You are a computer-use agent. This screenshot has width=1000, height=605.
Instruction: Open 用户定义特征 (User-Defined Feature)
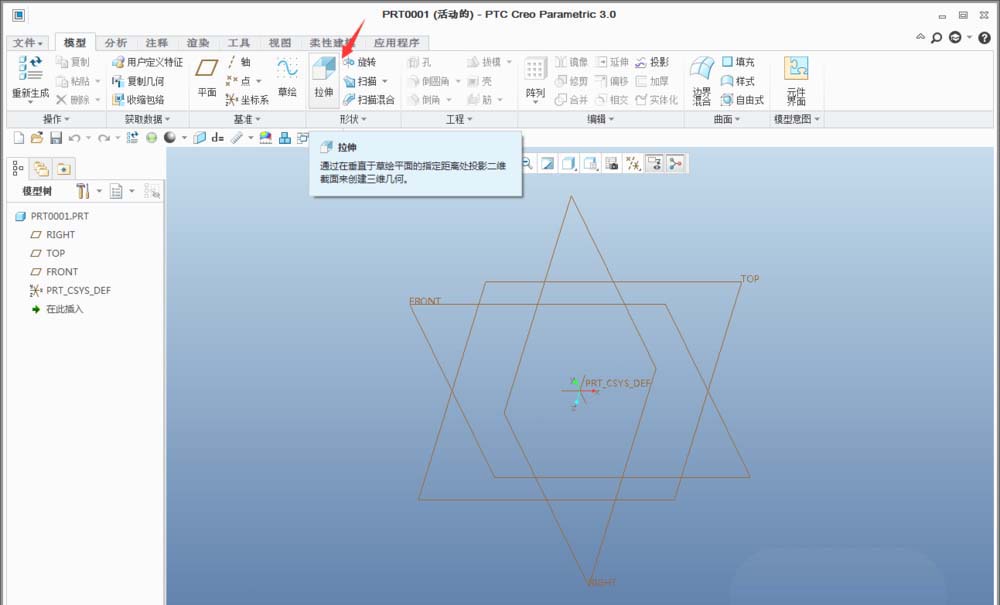coord(147,62)
